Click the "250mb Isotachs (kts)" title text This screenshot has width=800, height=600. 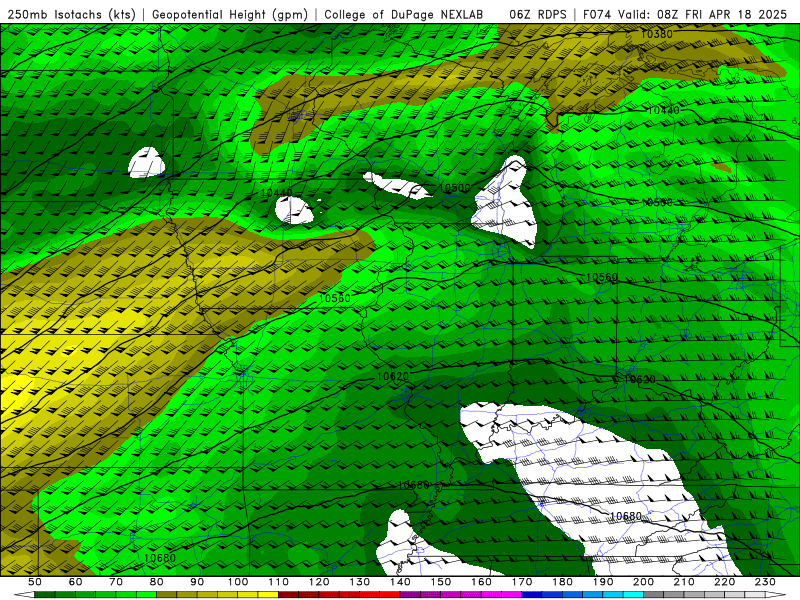(x=72, y=14)
